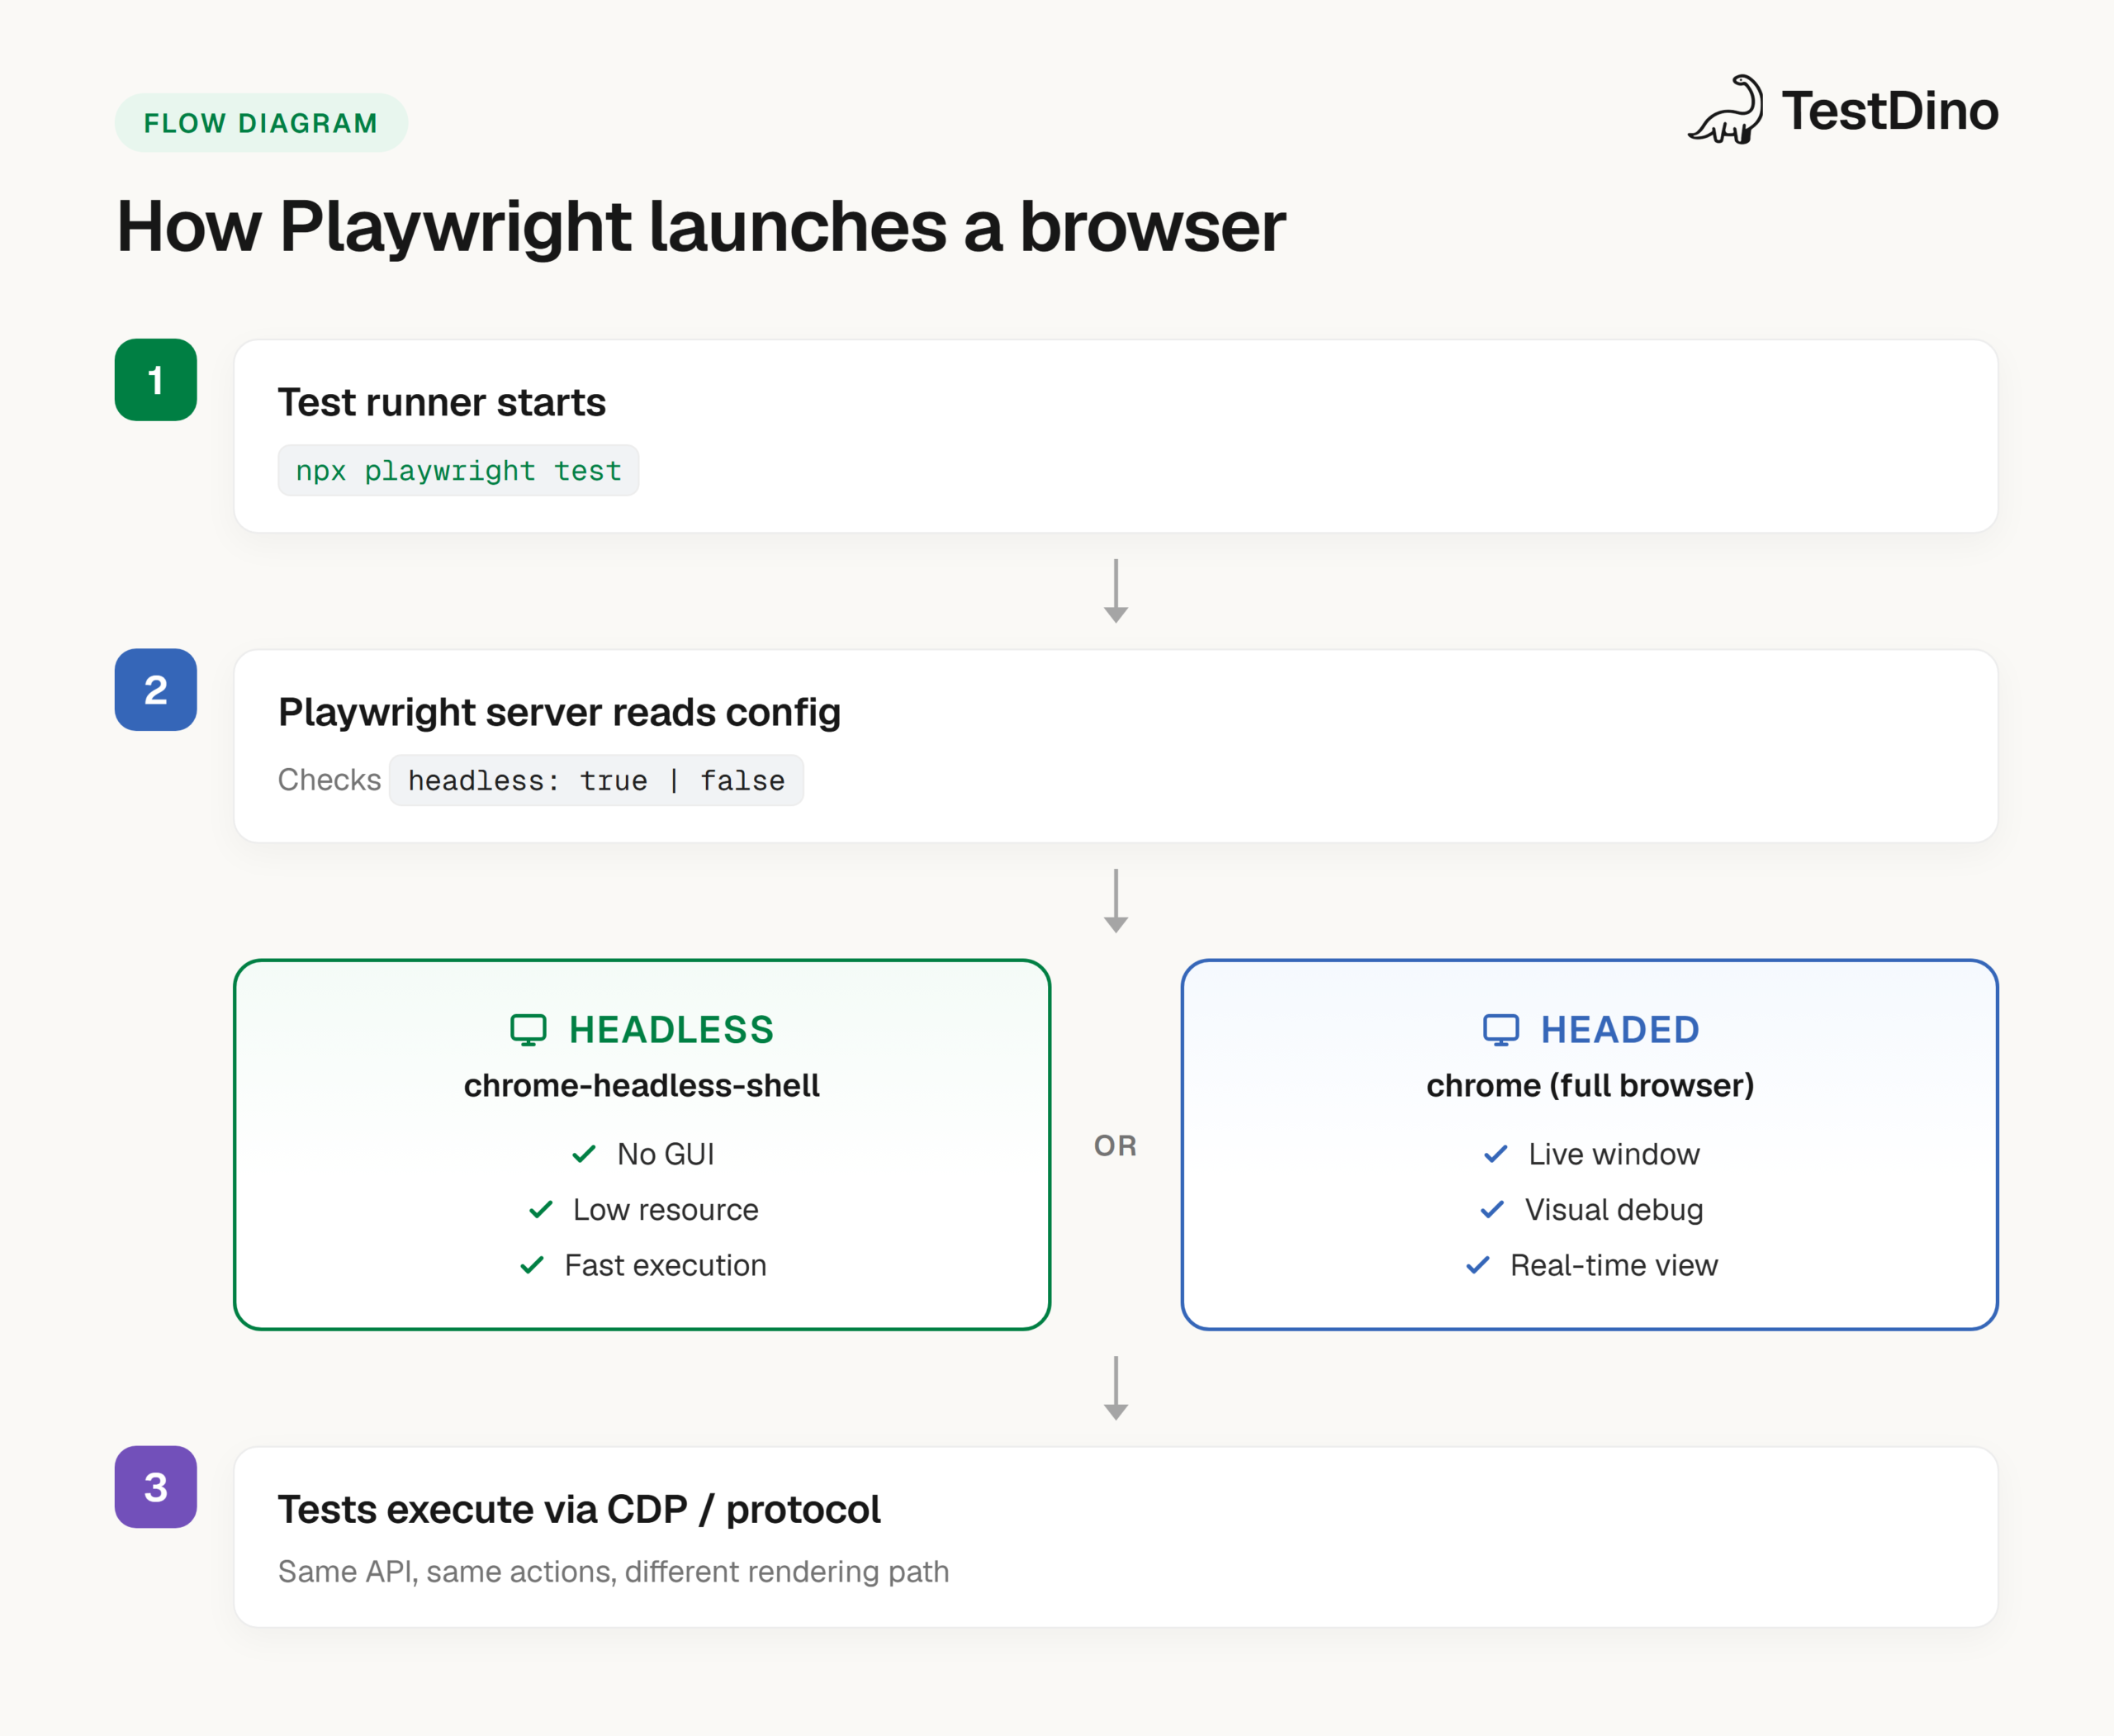Click the blue monitor icon beside HEADED
Viewport: 2114px width, 1736px height.
(1500, 1030)
